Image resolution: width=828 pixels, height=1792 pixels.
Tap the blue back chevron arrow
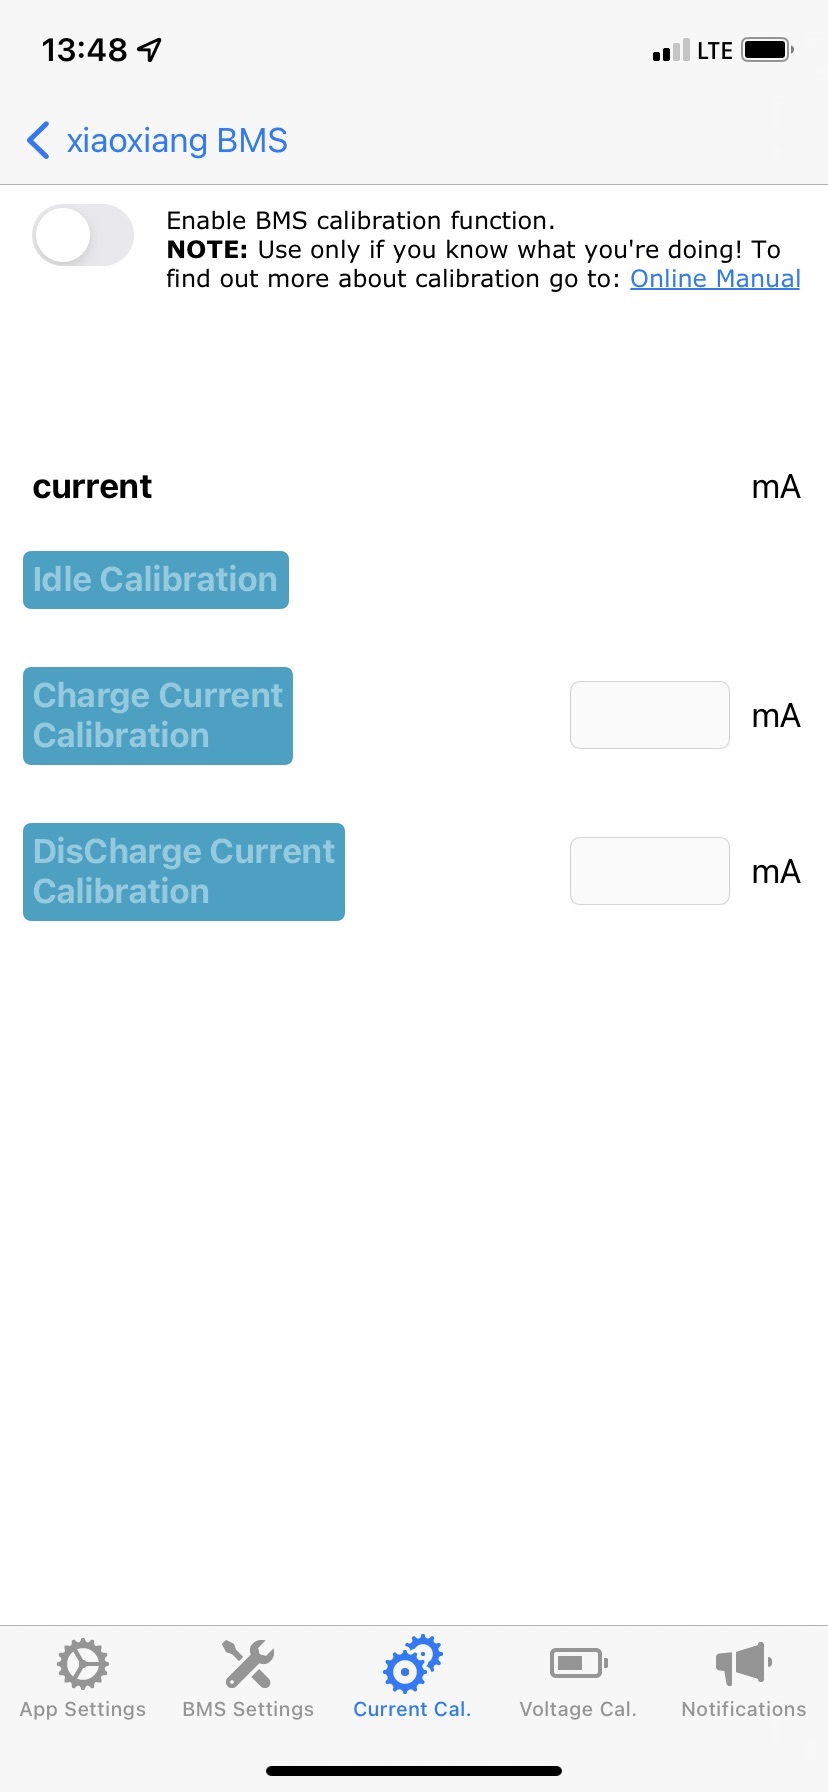point(38,140)
